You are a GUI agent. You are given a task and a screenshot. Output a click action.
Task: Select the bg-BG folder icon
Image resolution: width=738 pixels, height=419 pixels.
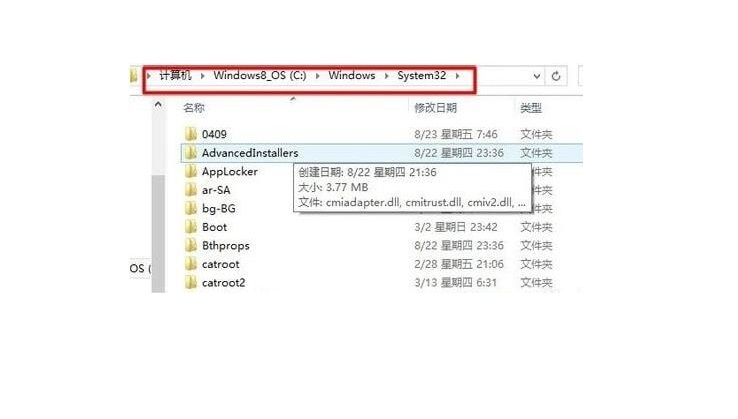click(x=191, y=208)
